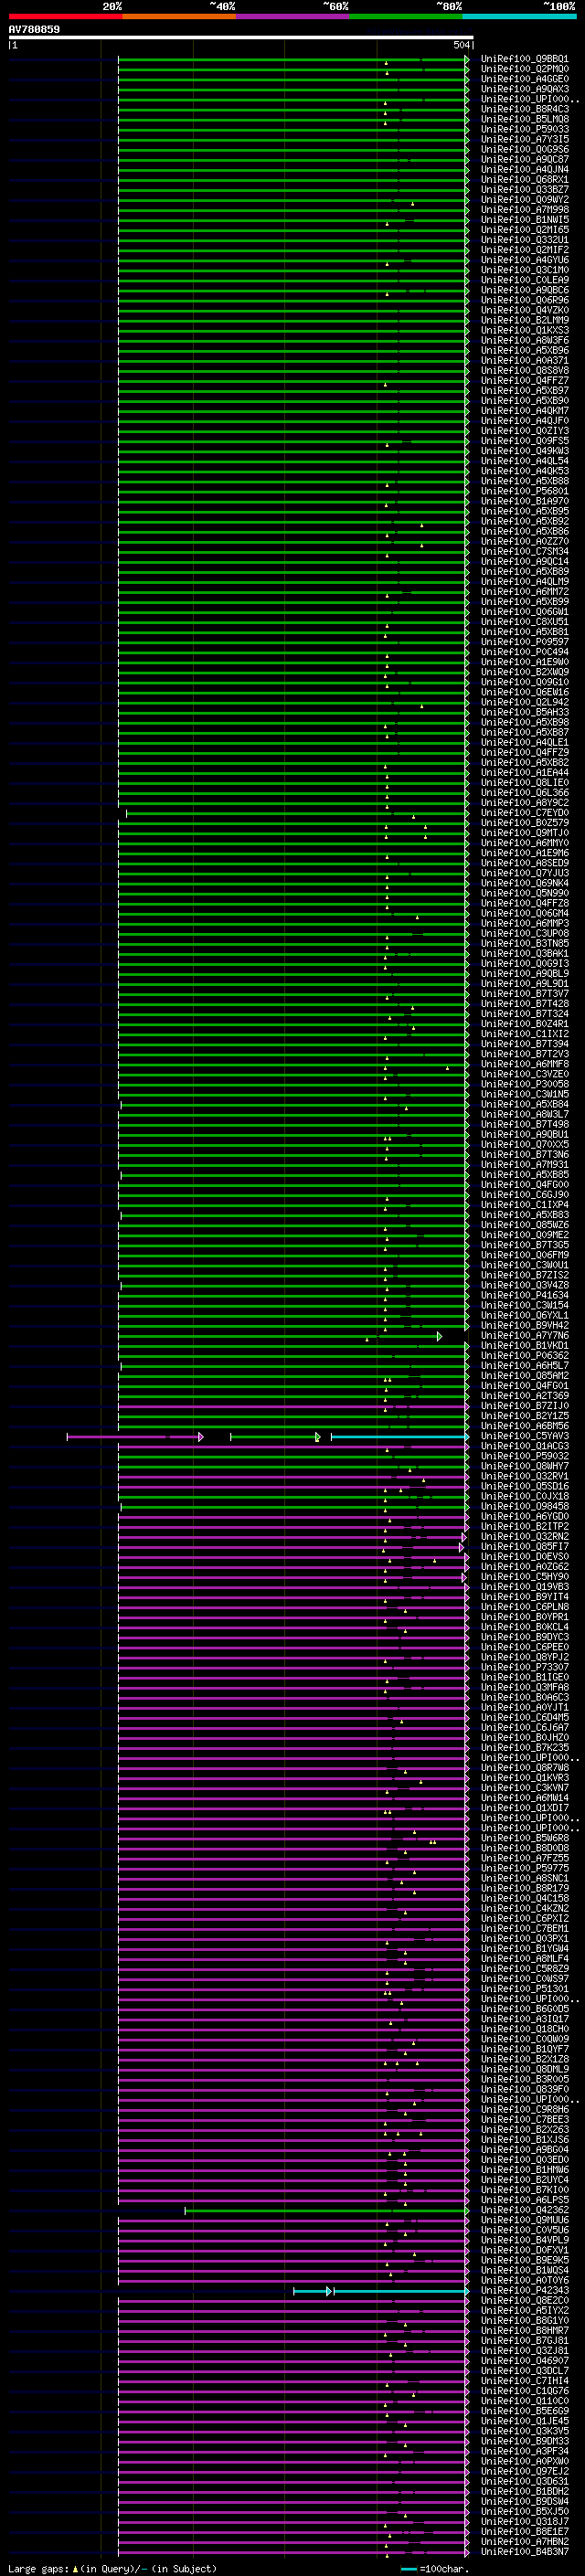The height and width of the screenshot is (2576, 585).
Task: Select label UniRef100_Q5SD16
Action: 524,1487
